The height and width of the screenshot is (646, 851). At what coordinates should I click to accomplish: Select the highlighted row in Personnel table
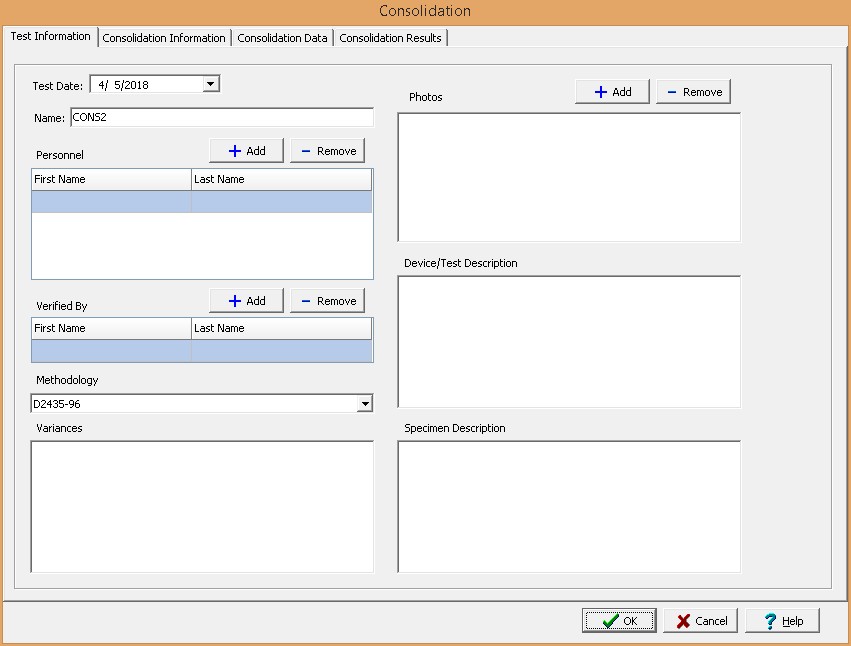click(x=201, y=202)
